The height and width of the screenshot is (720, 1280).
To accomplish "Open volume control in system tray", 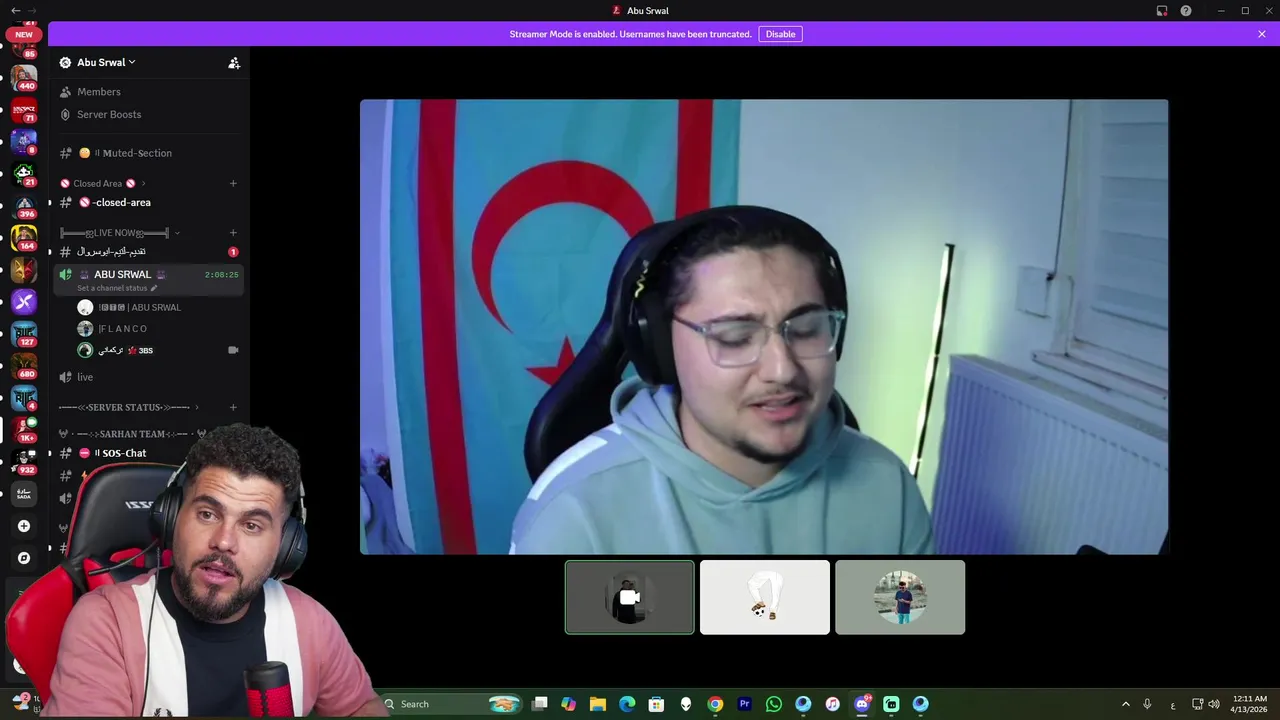I will pyautogui.click(x=1214, y=704).
